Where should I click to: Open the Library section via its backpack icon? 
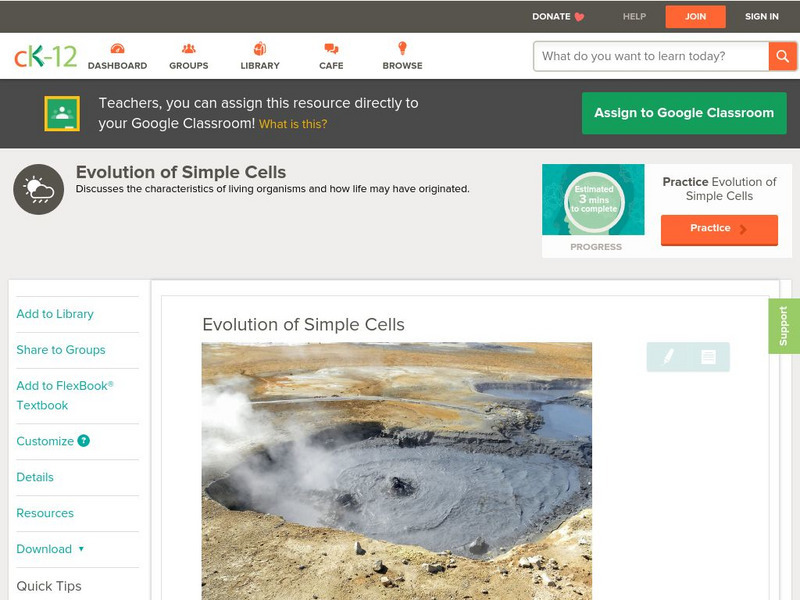260,48
